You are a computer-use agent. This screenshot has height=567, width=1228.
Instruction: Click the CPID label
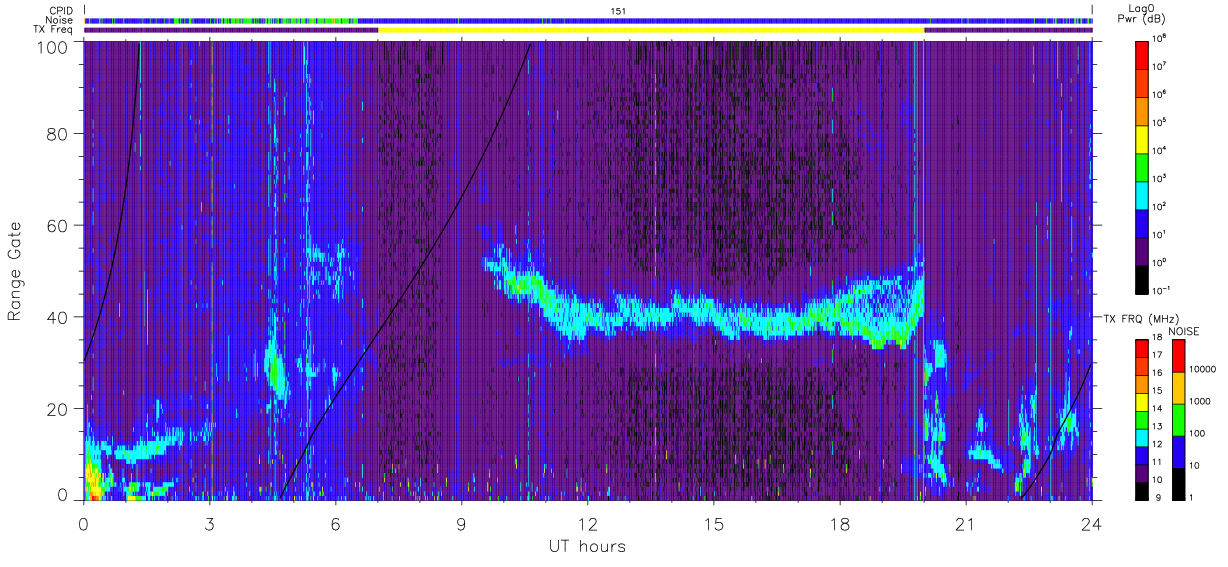click(59, 10)
